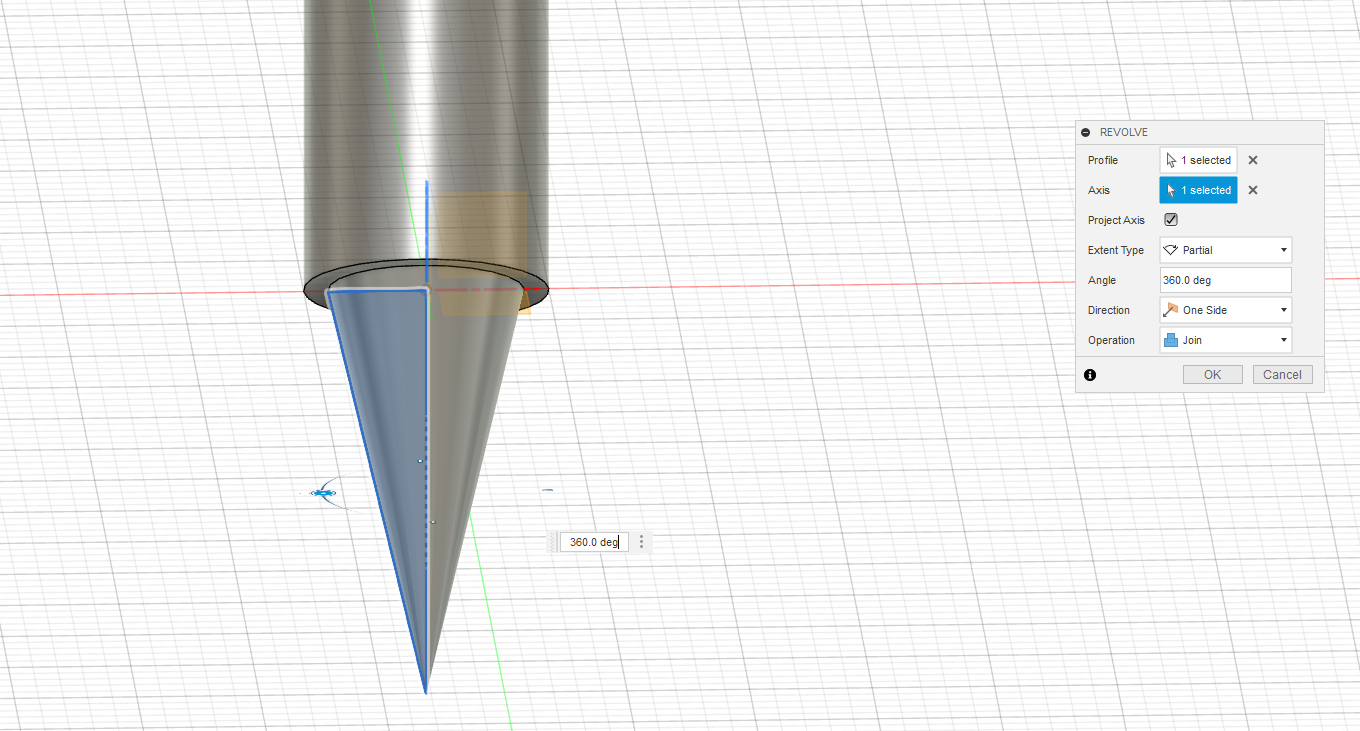The width and height of the screenshot is (1360, 731).
Task: Click the 'Profile' label text
Action: (x=1103, y=160)
